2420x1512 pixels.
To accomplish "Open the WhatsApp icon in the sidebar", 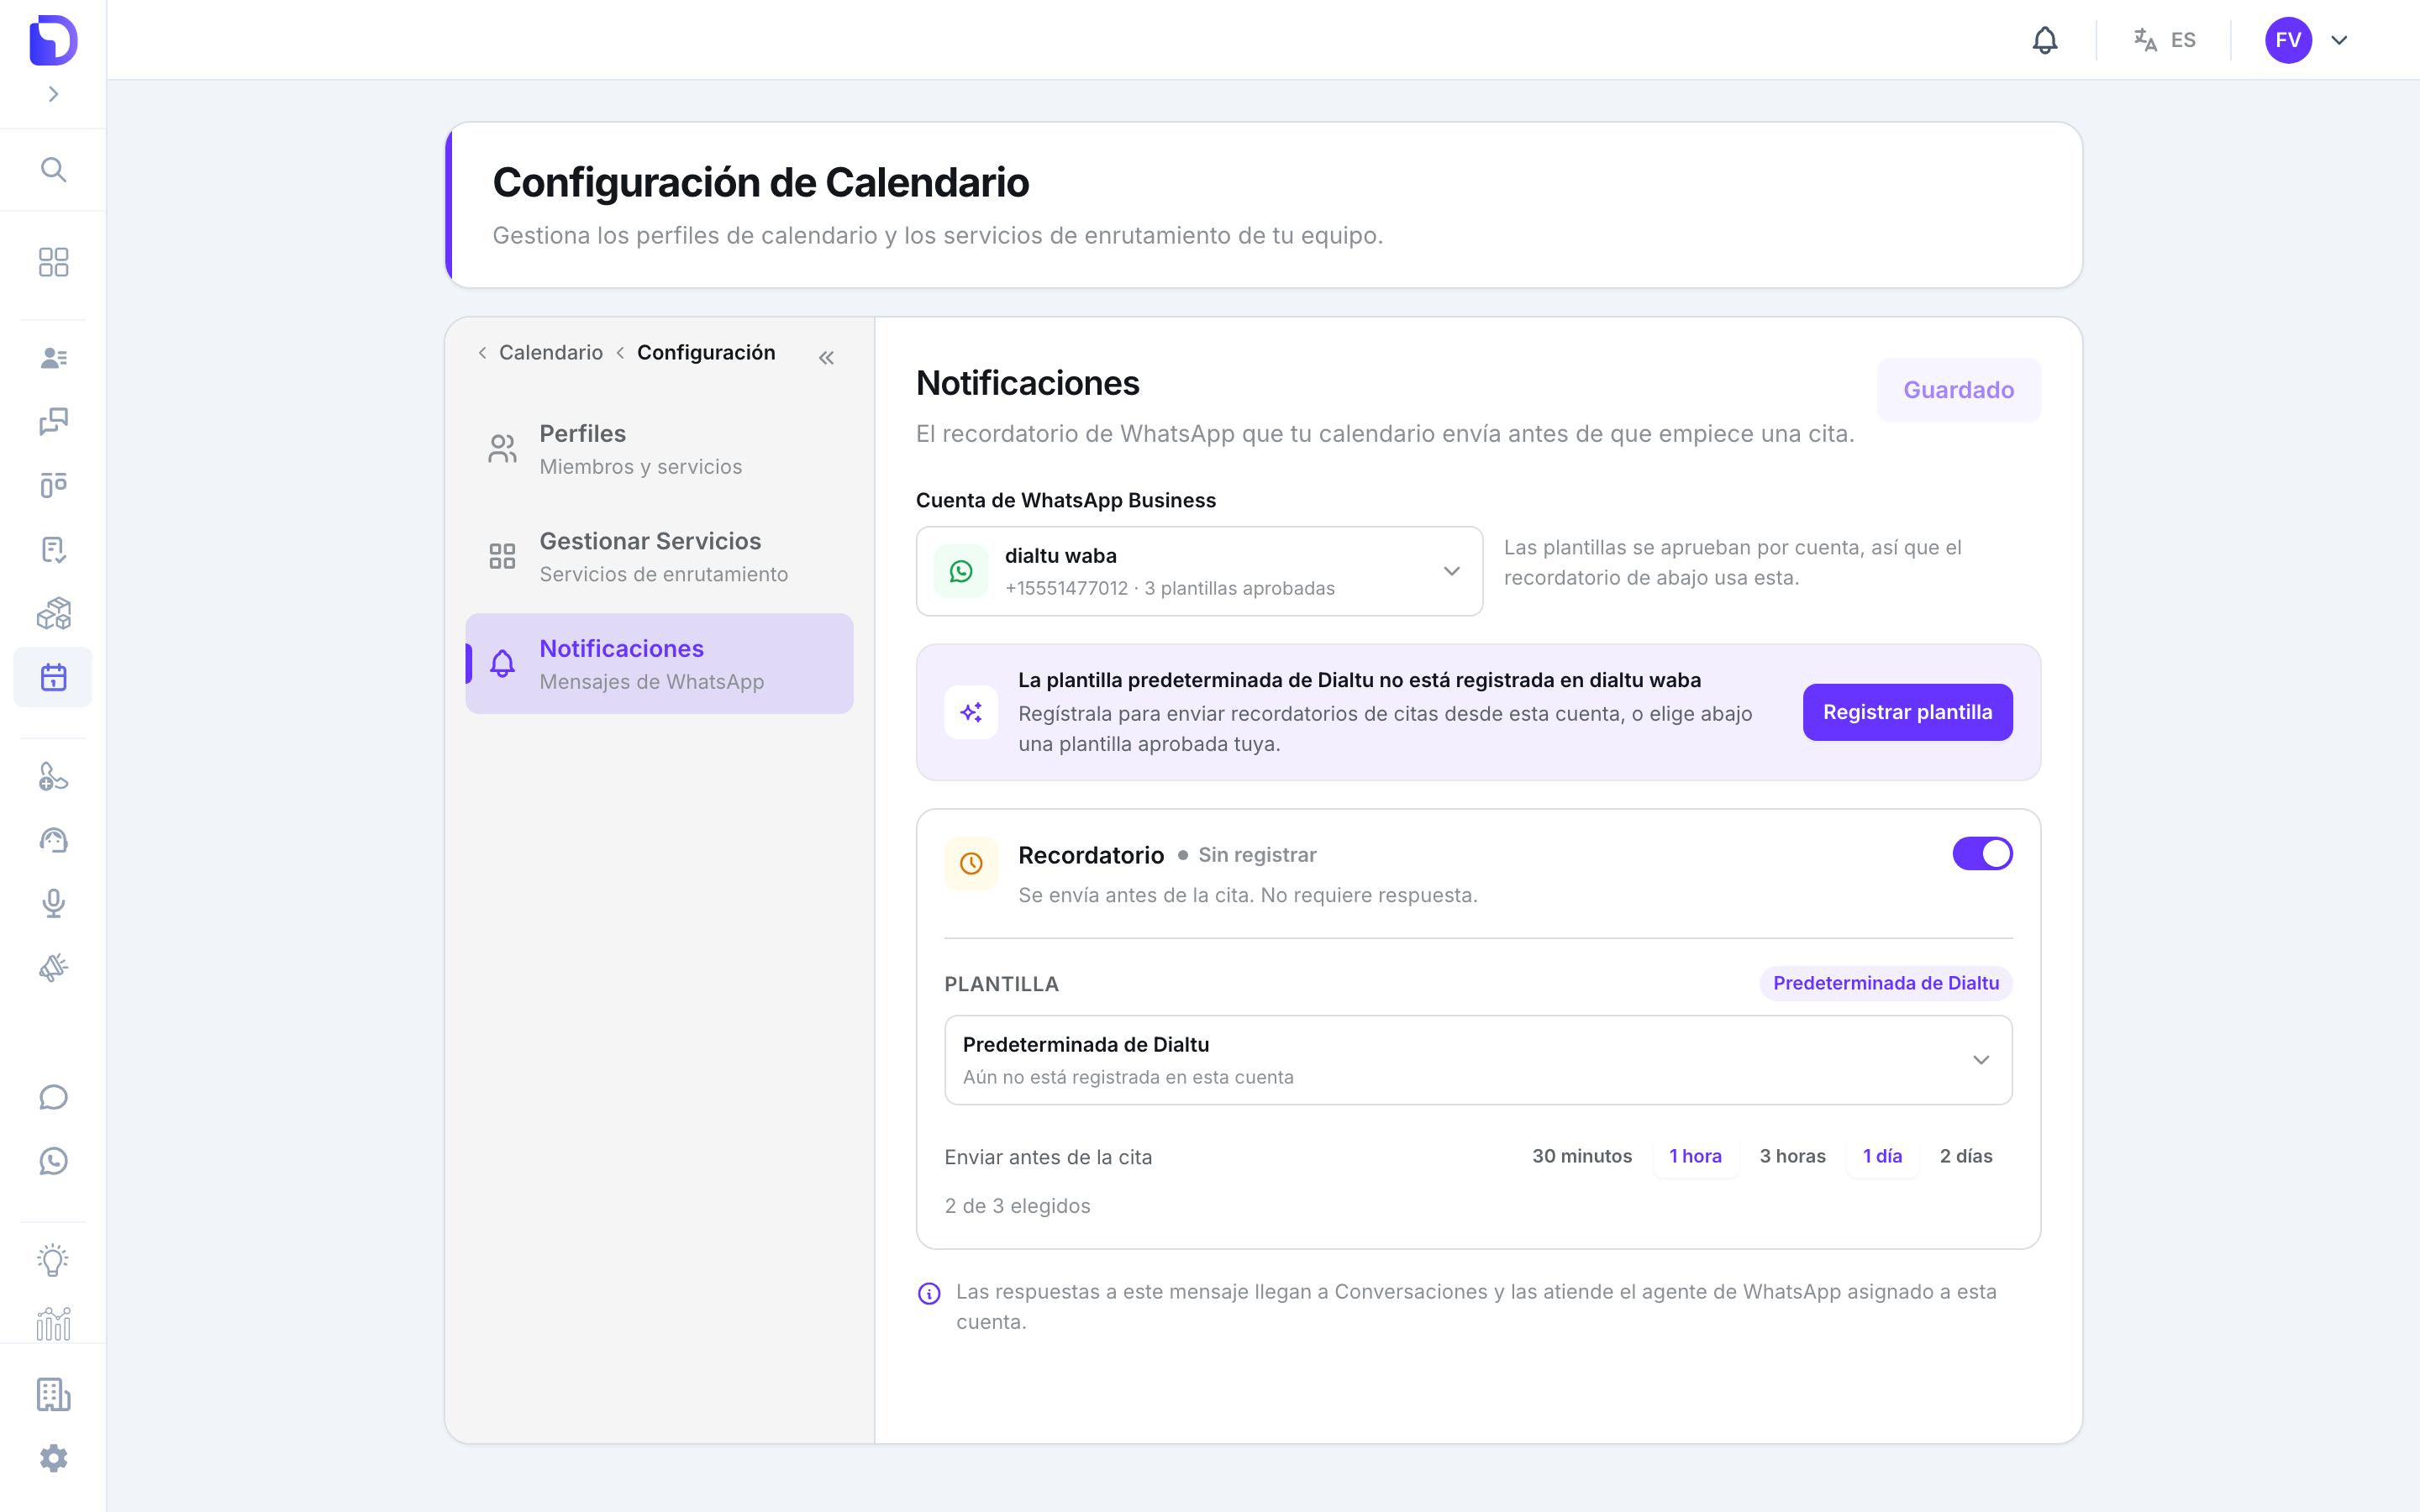I will pos(53,1161).
